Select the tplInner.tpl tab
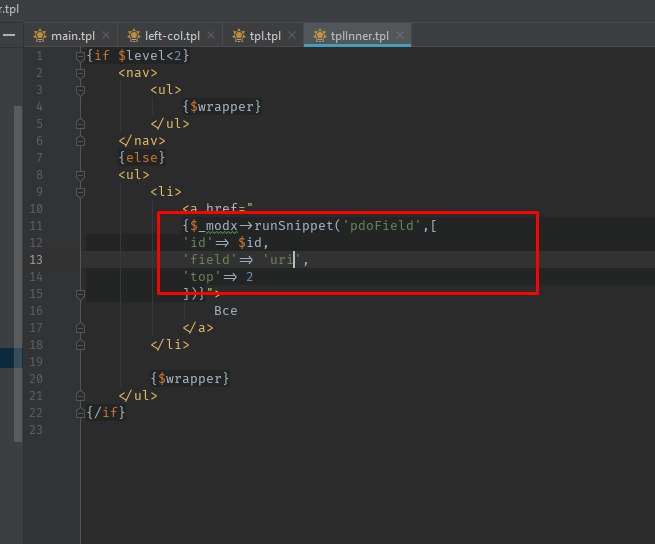The image size is (655, 544). (x=359, y=36)
